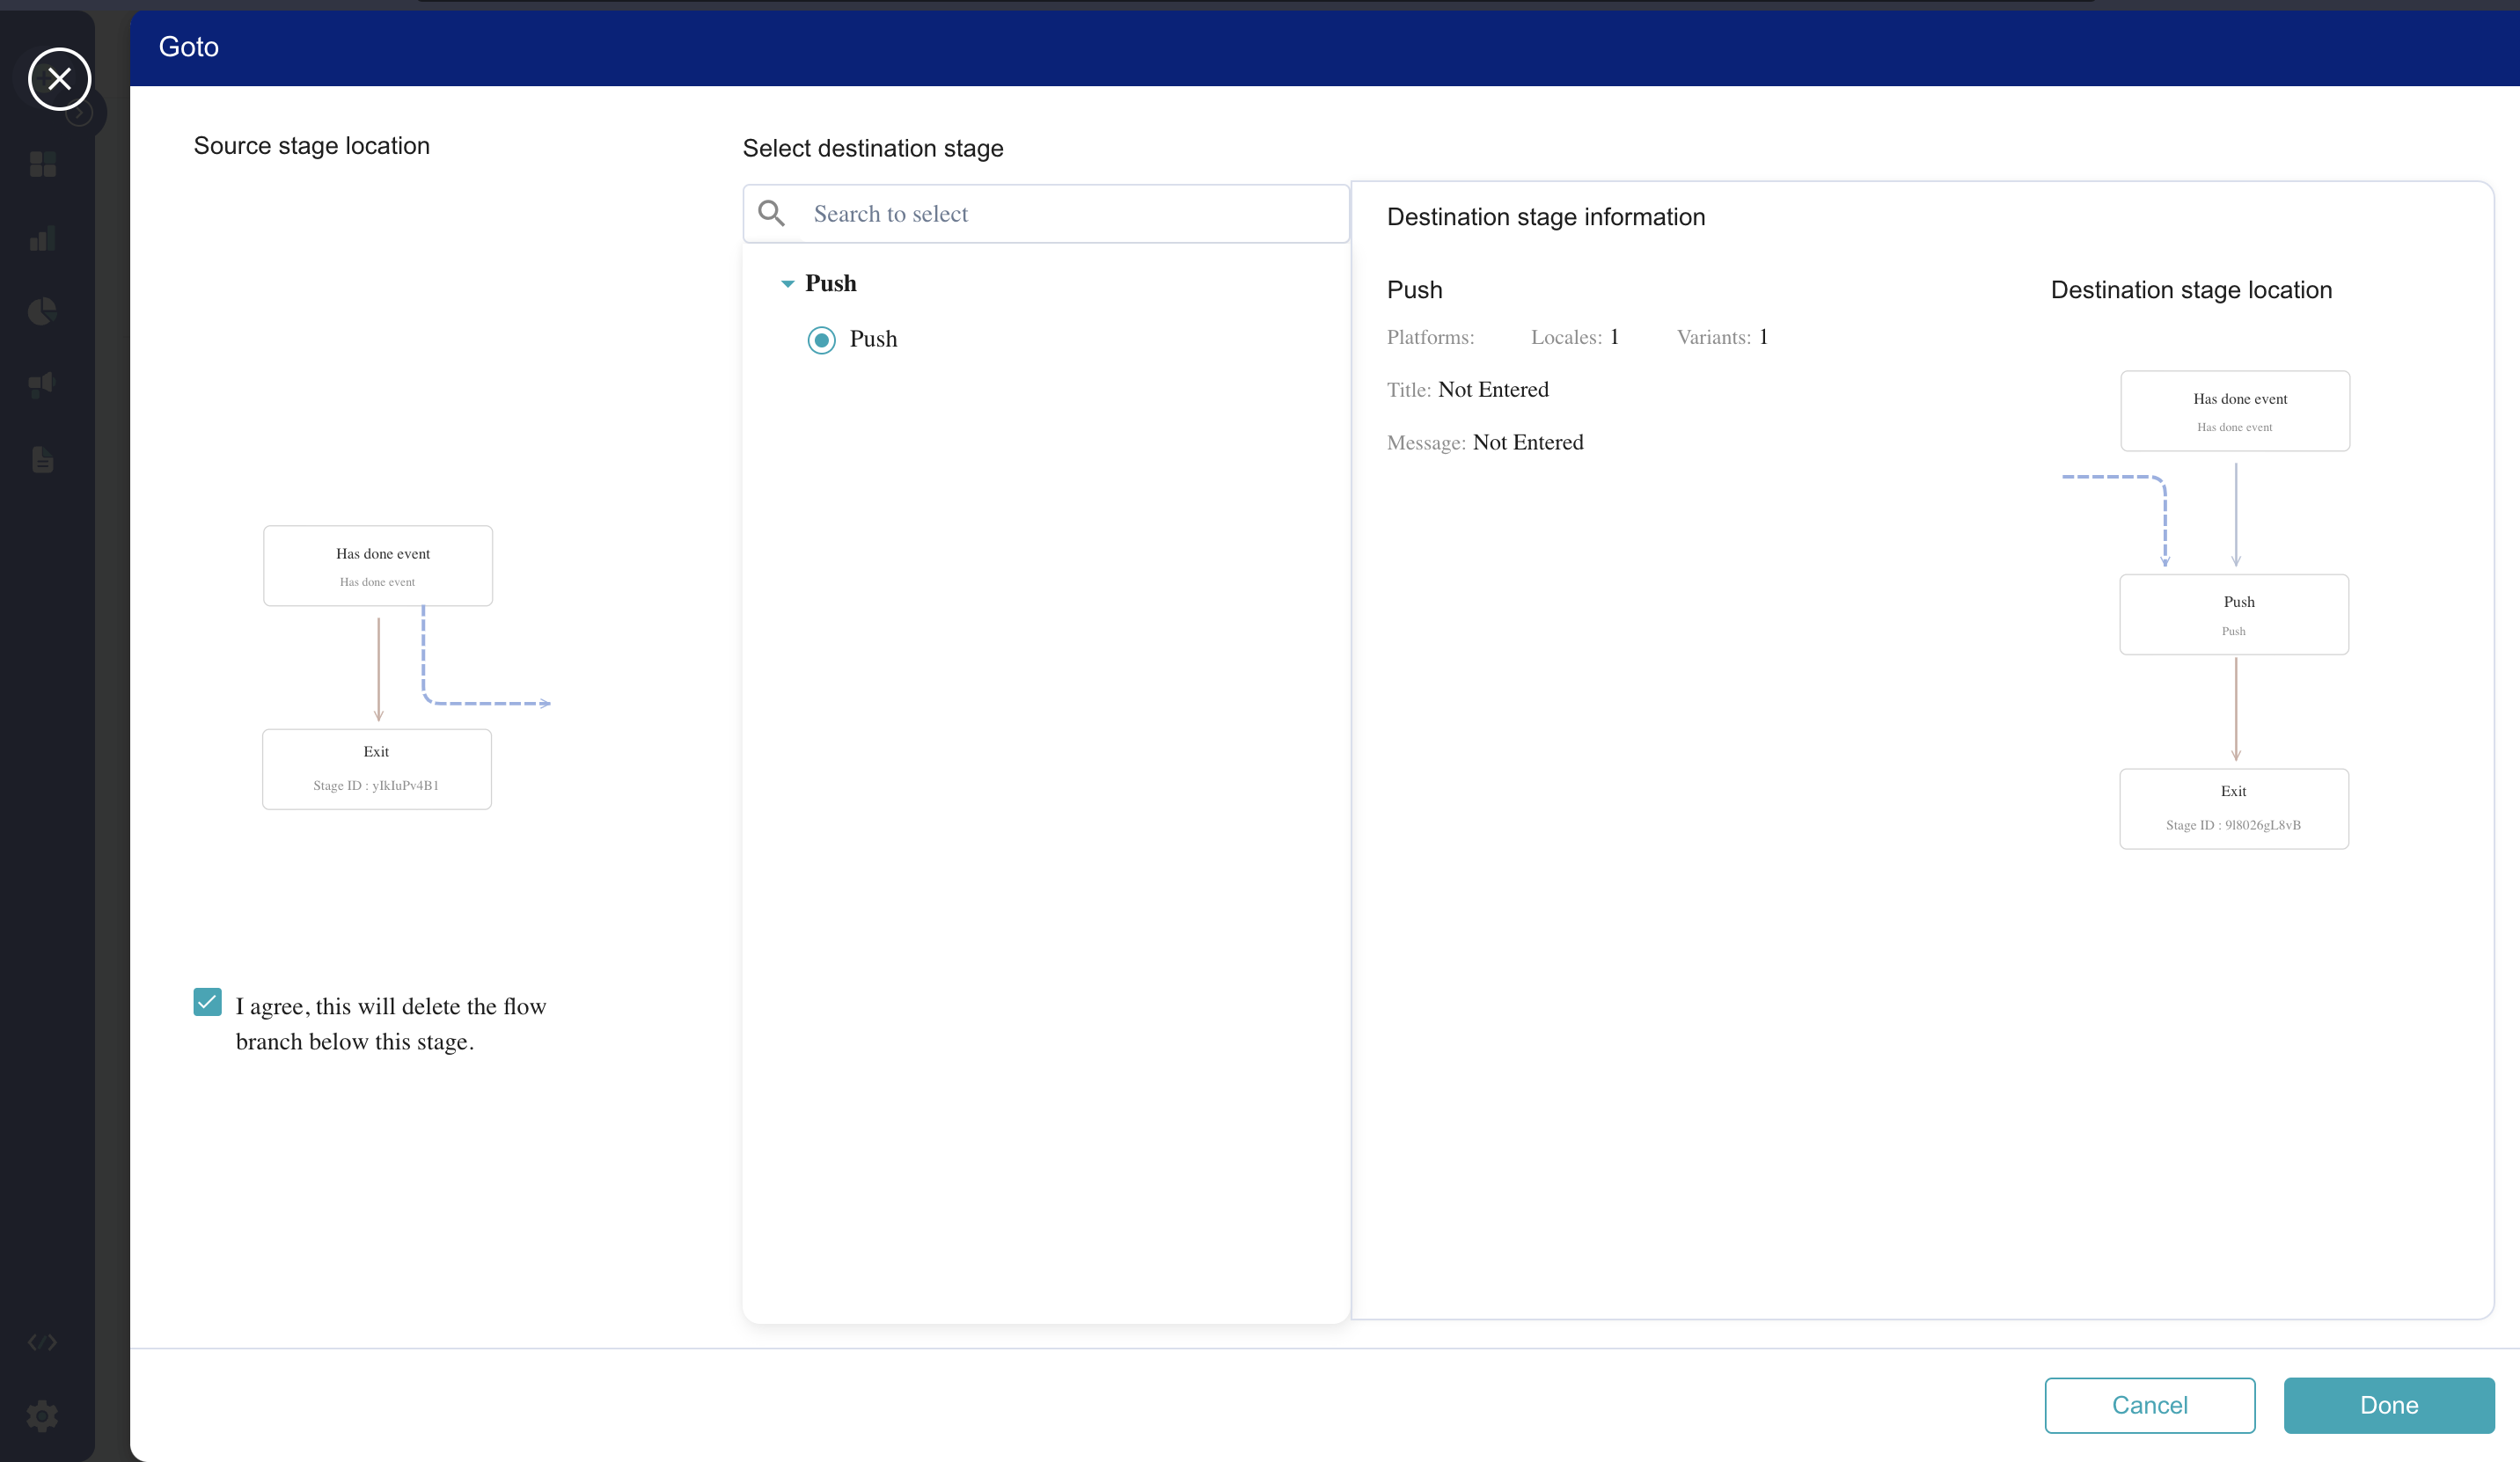Open the settings gear sidebar icon

pyautogui.click(x=42, y=1415)
